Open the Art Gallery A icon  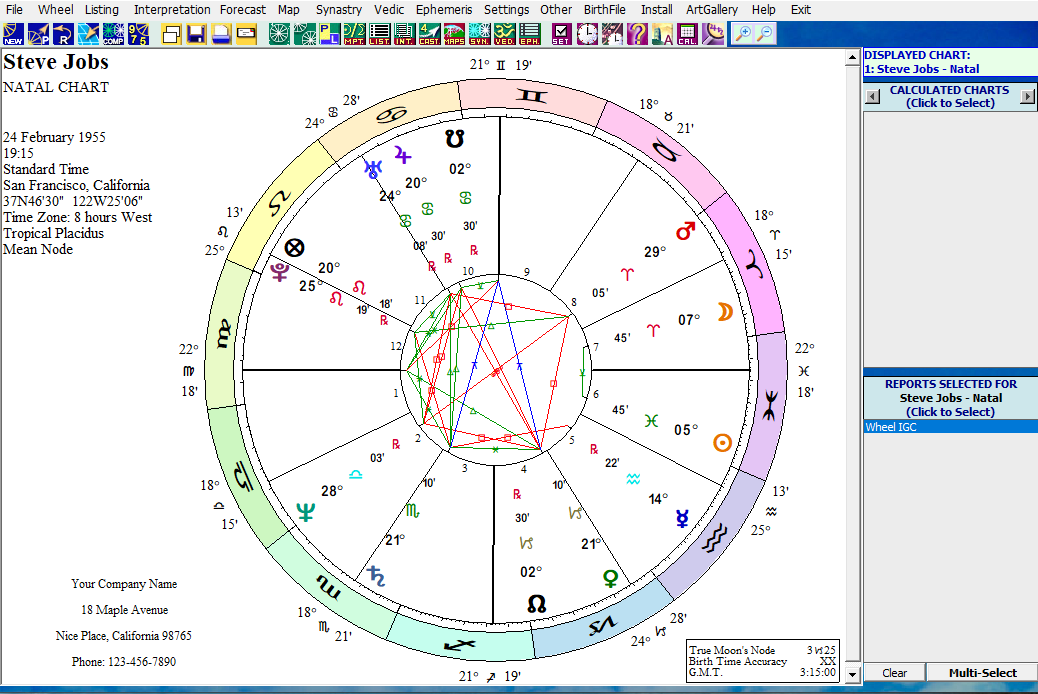click(662, 34)
